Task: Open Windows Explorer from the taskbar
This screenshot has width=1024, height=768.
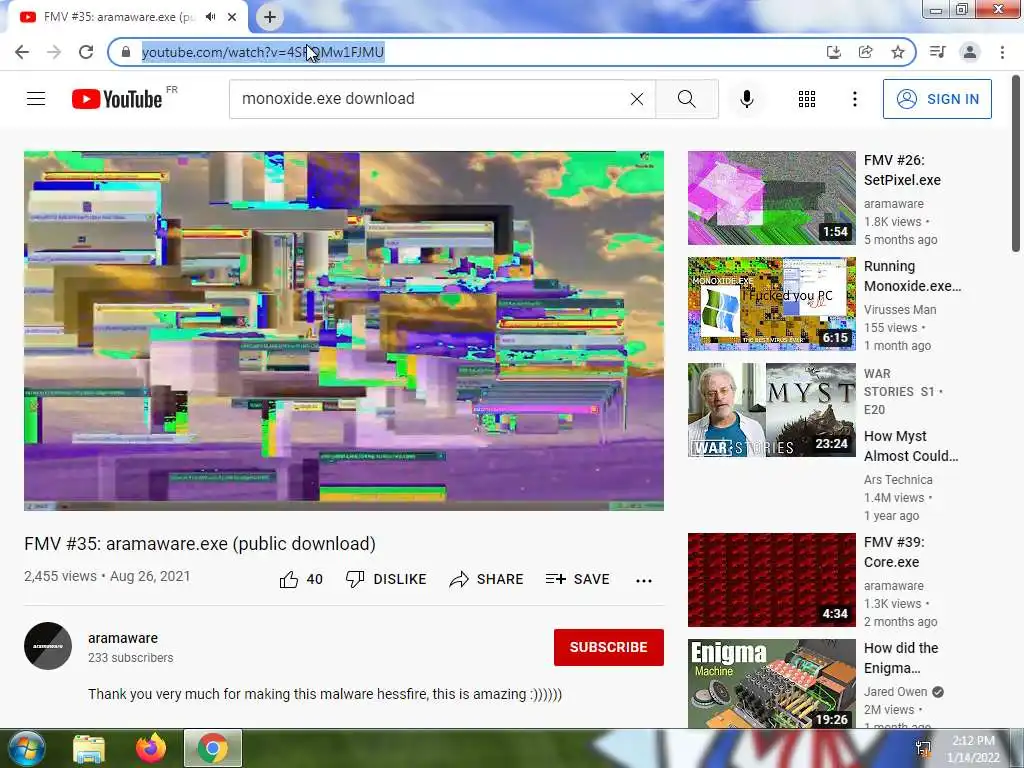Action: [x=89, y=748]
